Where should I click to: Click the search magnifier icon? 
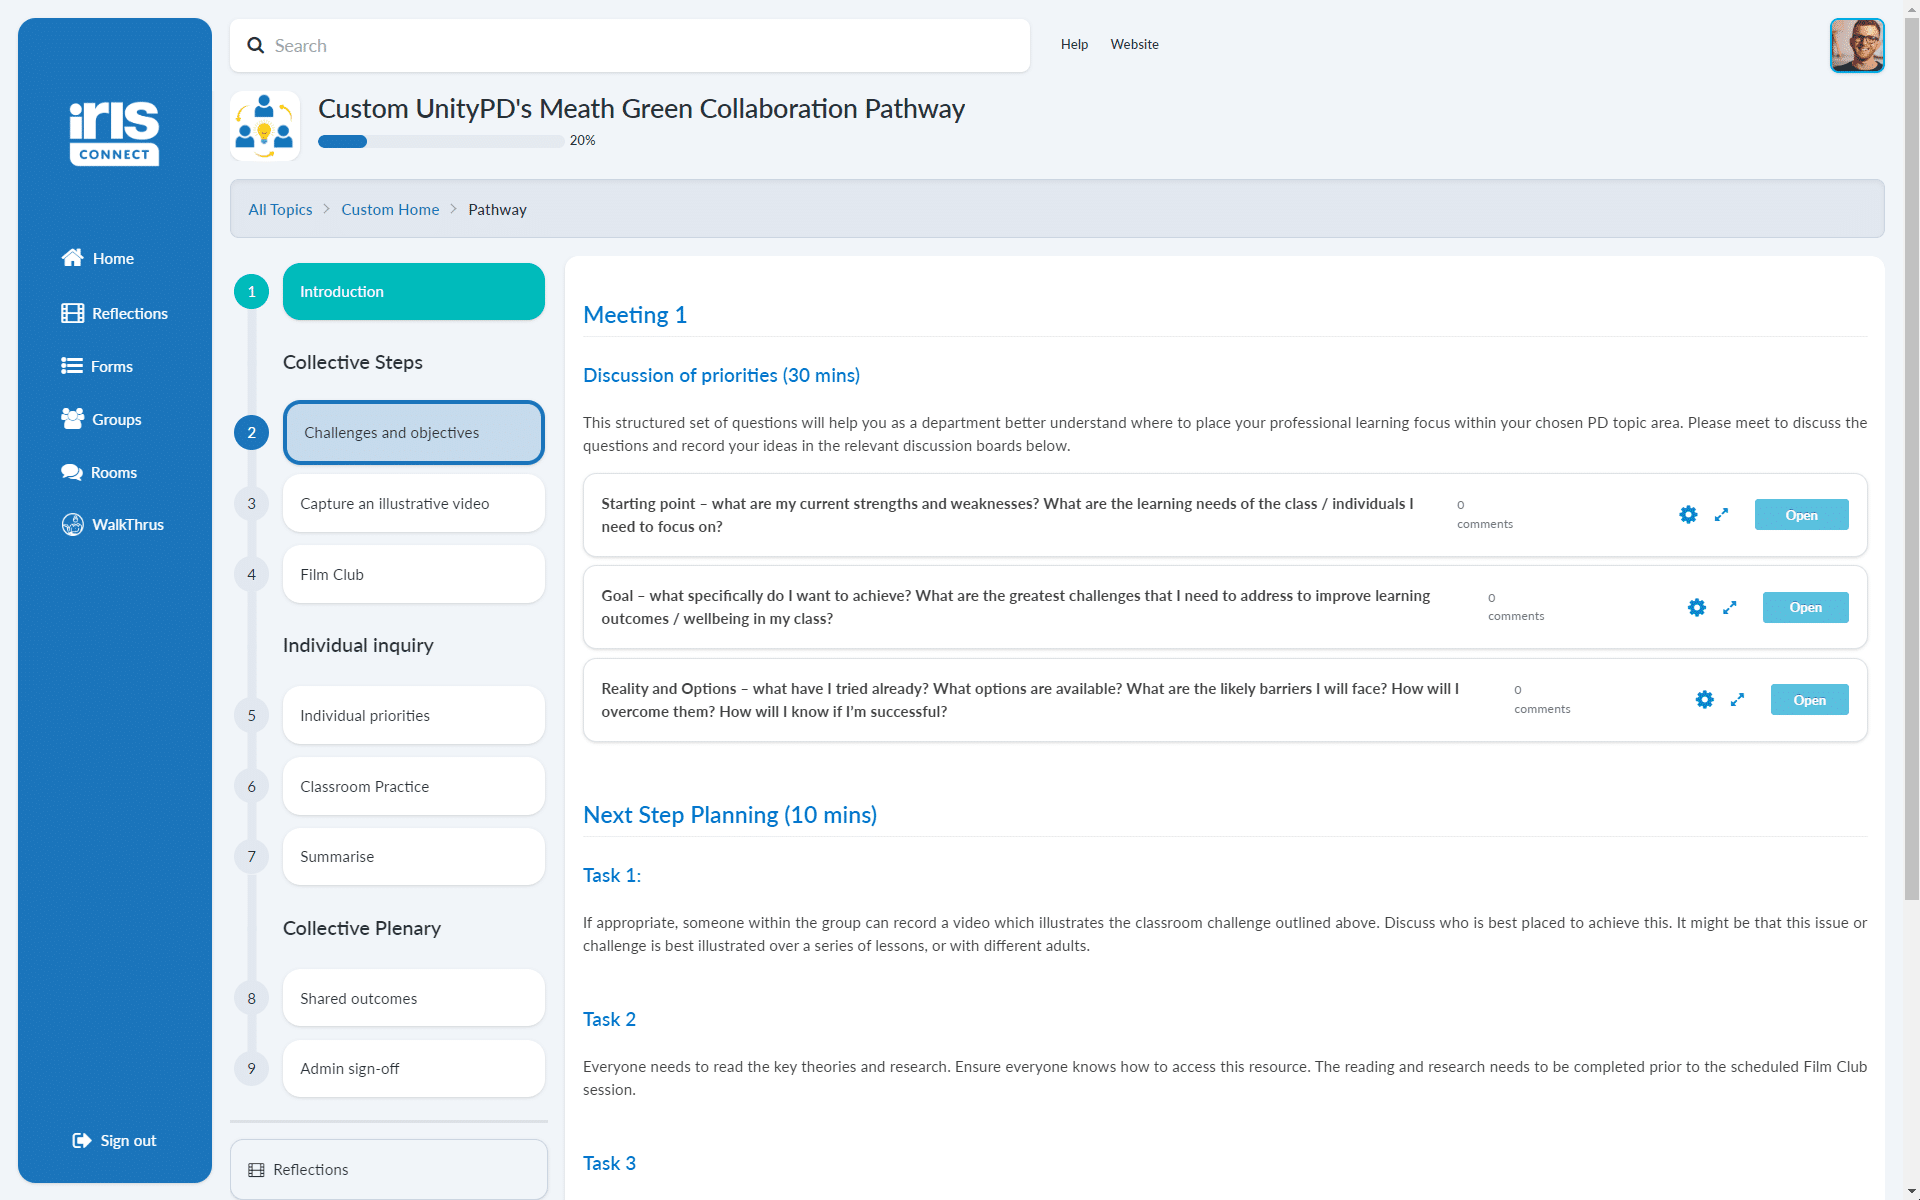[256, 46]
